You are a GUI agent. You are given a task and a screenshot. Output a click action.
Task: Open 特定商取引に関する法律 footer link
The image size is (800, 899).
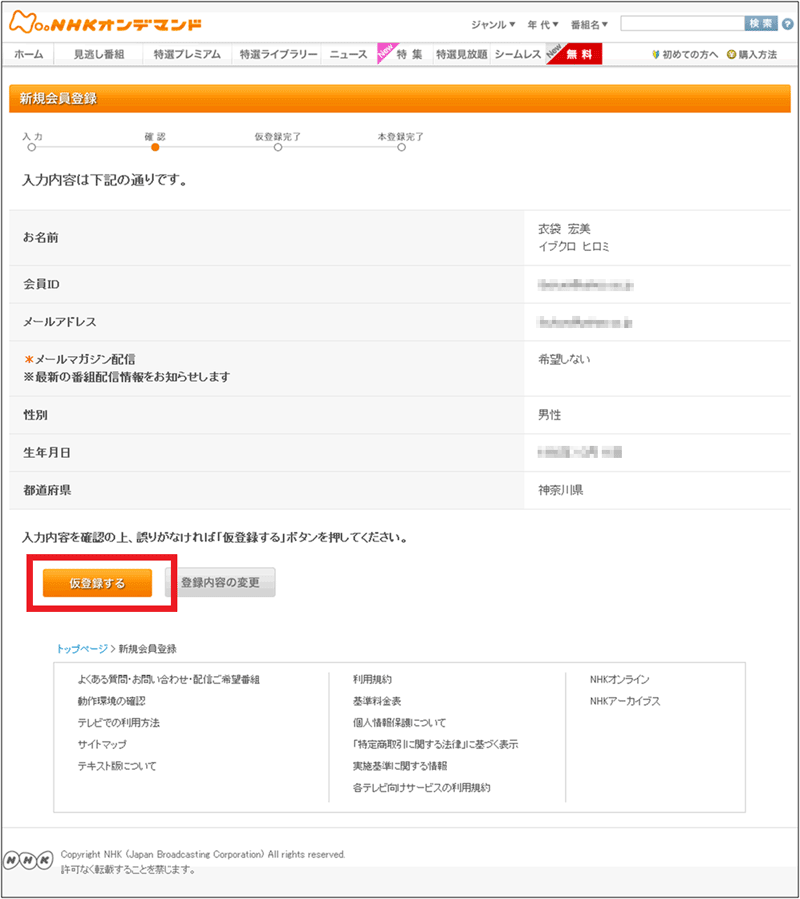435,744
